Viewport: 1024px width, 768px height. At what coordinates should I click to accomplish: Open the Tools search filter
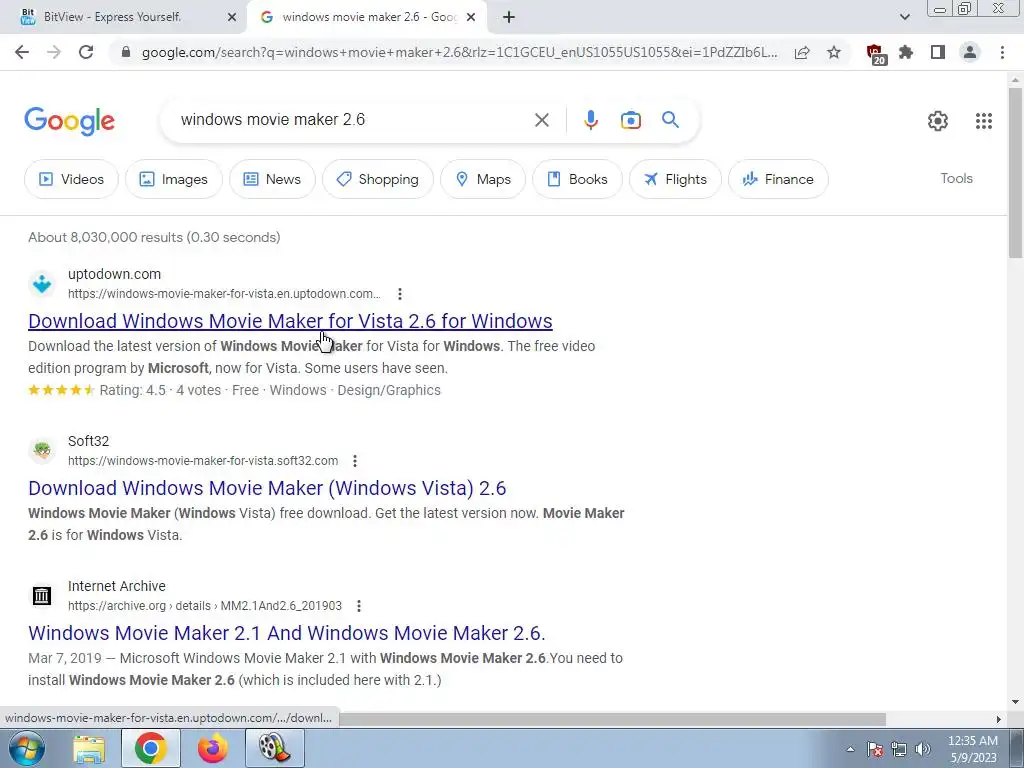[956, 178]
